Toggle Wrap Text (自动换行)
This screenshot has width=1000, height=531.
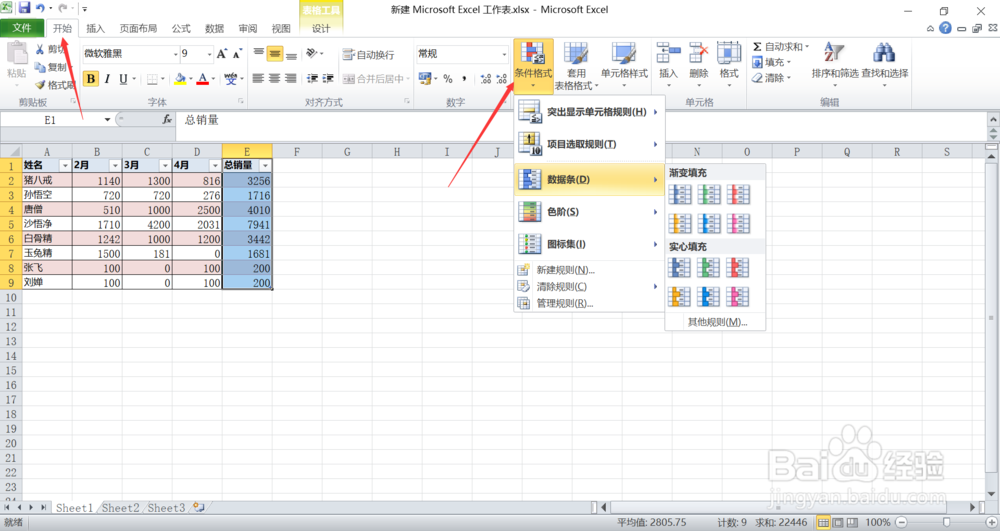[x=369, y=55]
